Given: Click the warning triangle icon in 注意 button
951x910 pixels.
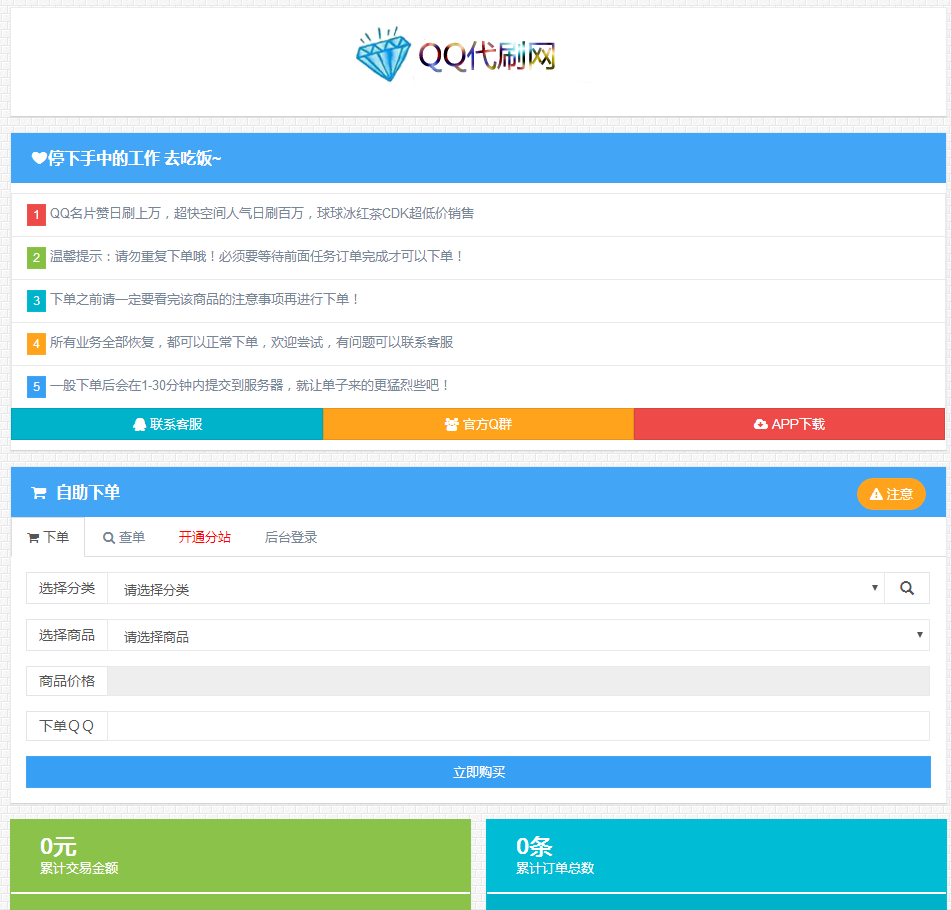Looking at the screenshot, I should click(874, 493).
